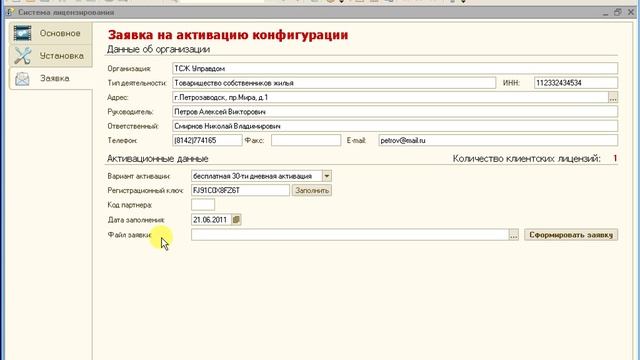Expand the Вариант активации dropdown arrow
The image size is (640, 360).
327,176
